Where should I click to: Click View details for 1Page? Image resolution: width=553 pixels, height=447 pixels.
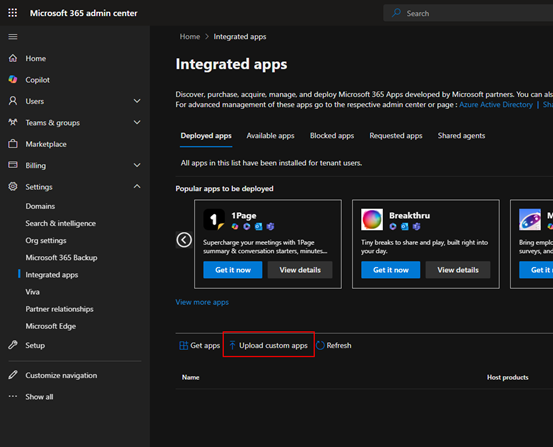point(300,270)
